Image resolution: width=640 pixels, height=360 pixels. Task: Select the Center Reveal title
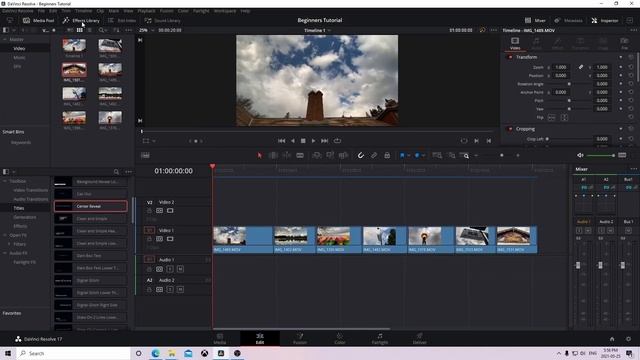coord(91,206)
